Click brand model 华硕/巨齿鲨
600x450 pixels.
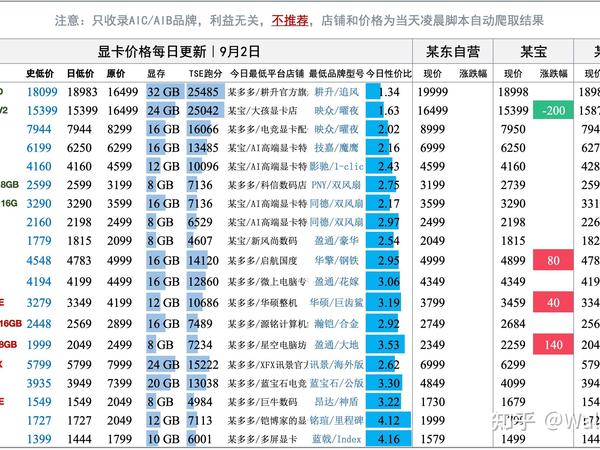click(336, 303)
